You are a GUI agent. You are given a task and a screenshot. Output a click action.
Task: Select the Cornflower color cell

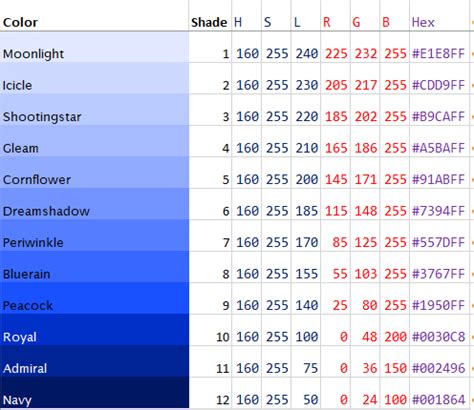94,172
